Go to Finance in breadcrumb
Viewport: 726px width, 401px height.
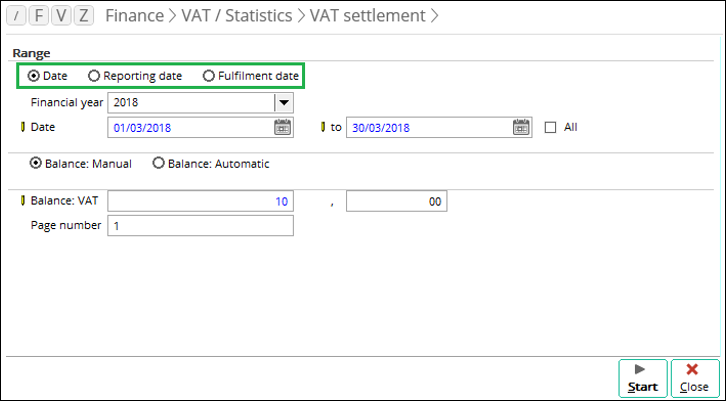[135, 16]
